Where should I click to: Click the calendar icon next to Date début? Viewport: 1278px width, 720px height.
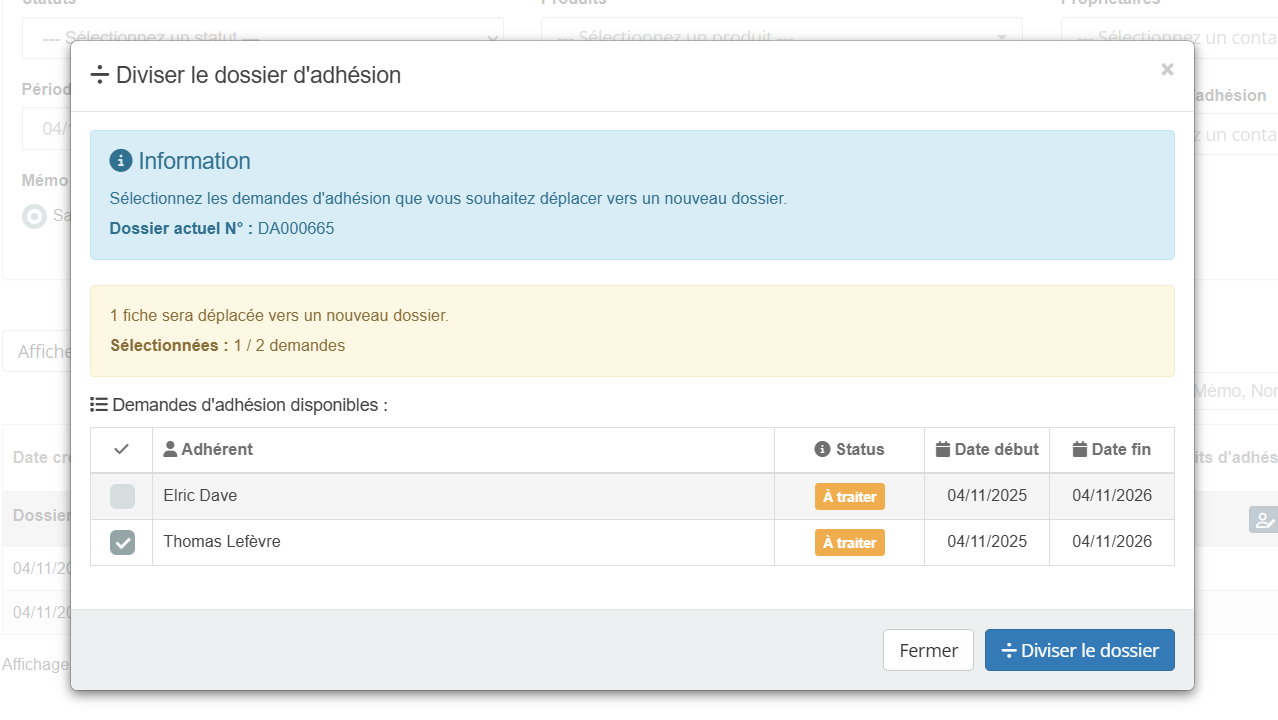[x=942, y=450]
